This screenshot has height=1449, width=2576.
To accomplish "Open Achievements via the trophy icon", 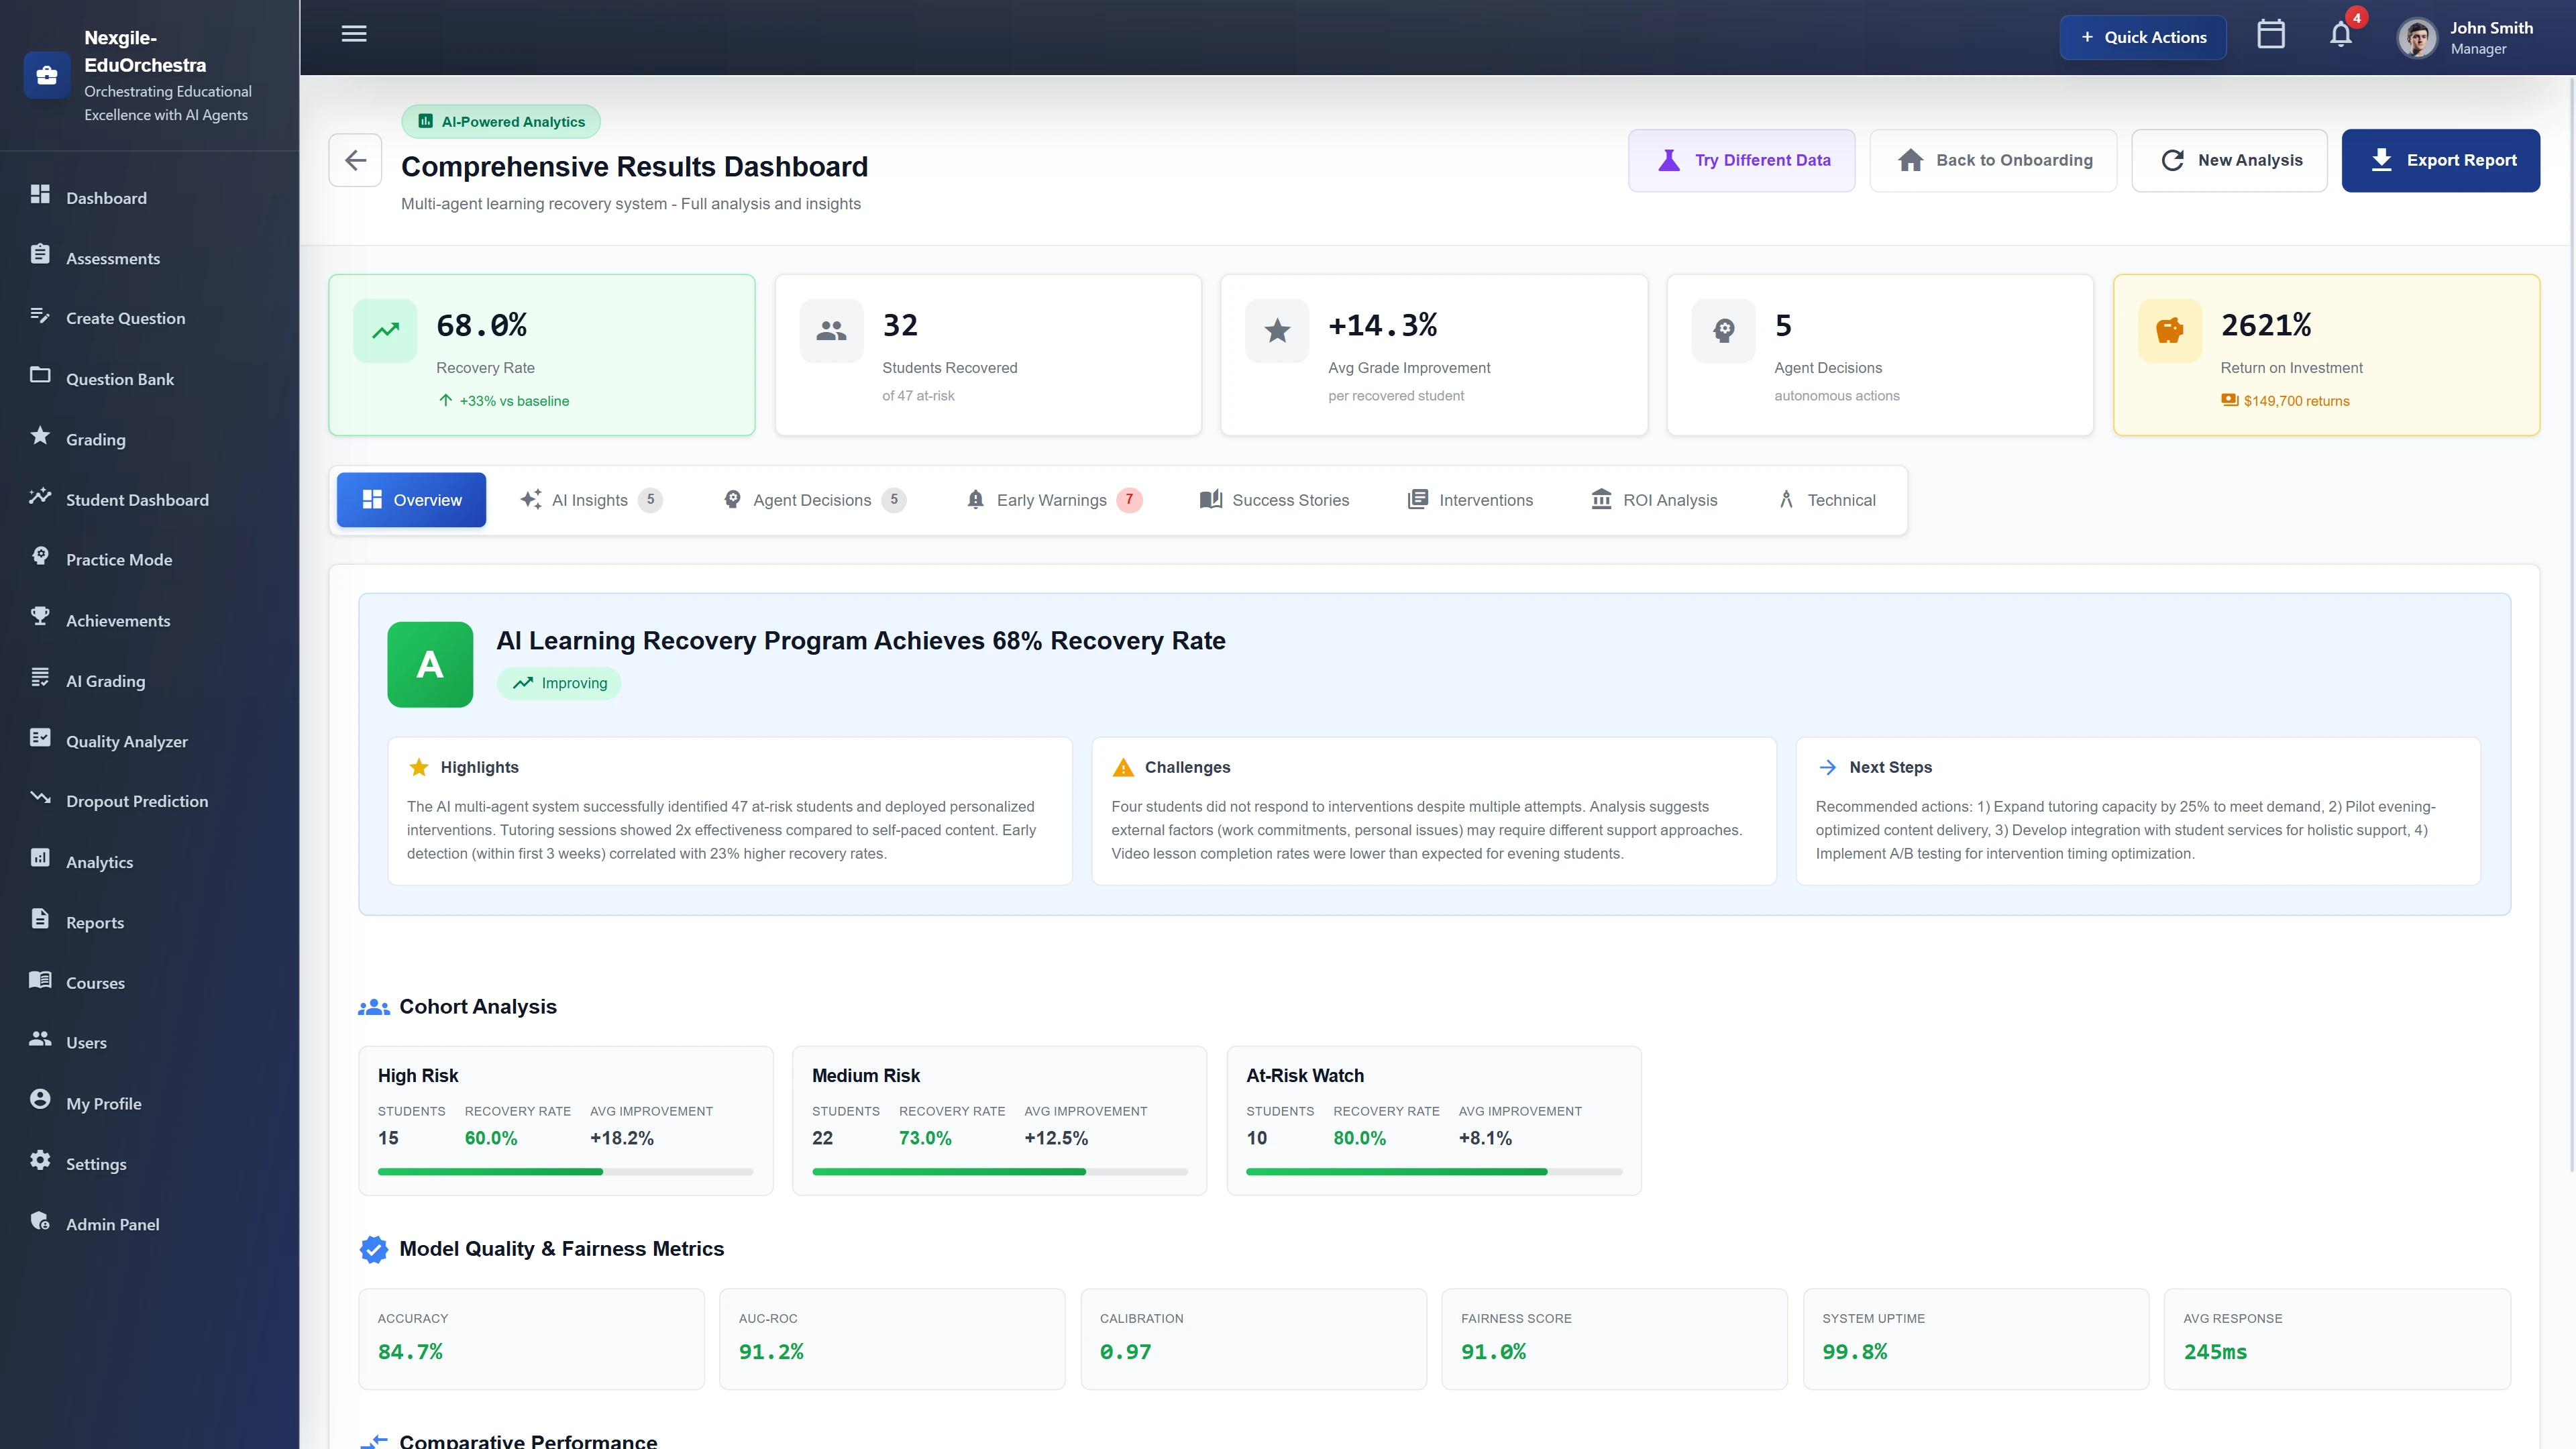I will (41, 620).
